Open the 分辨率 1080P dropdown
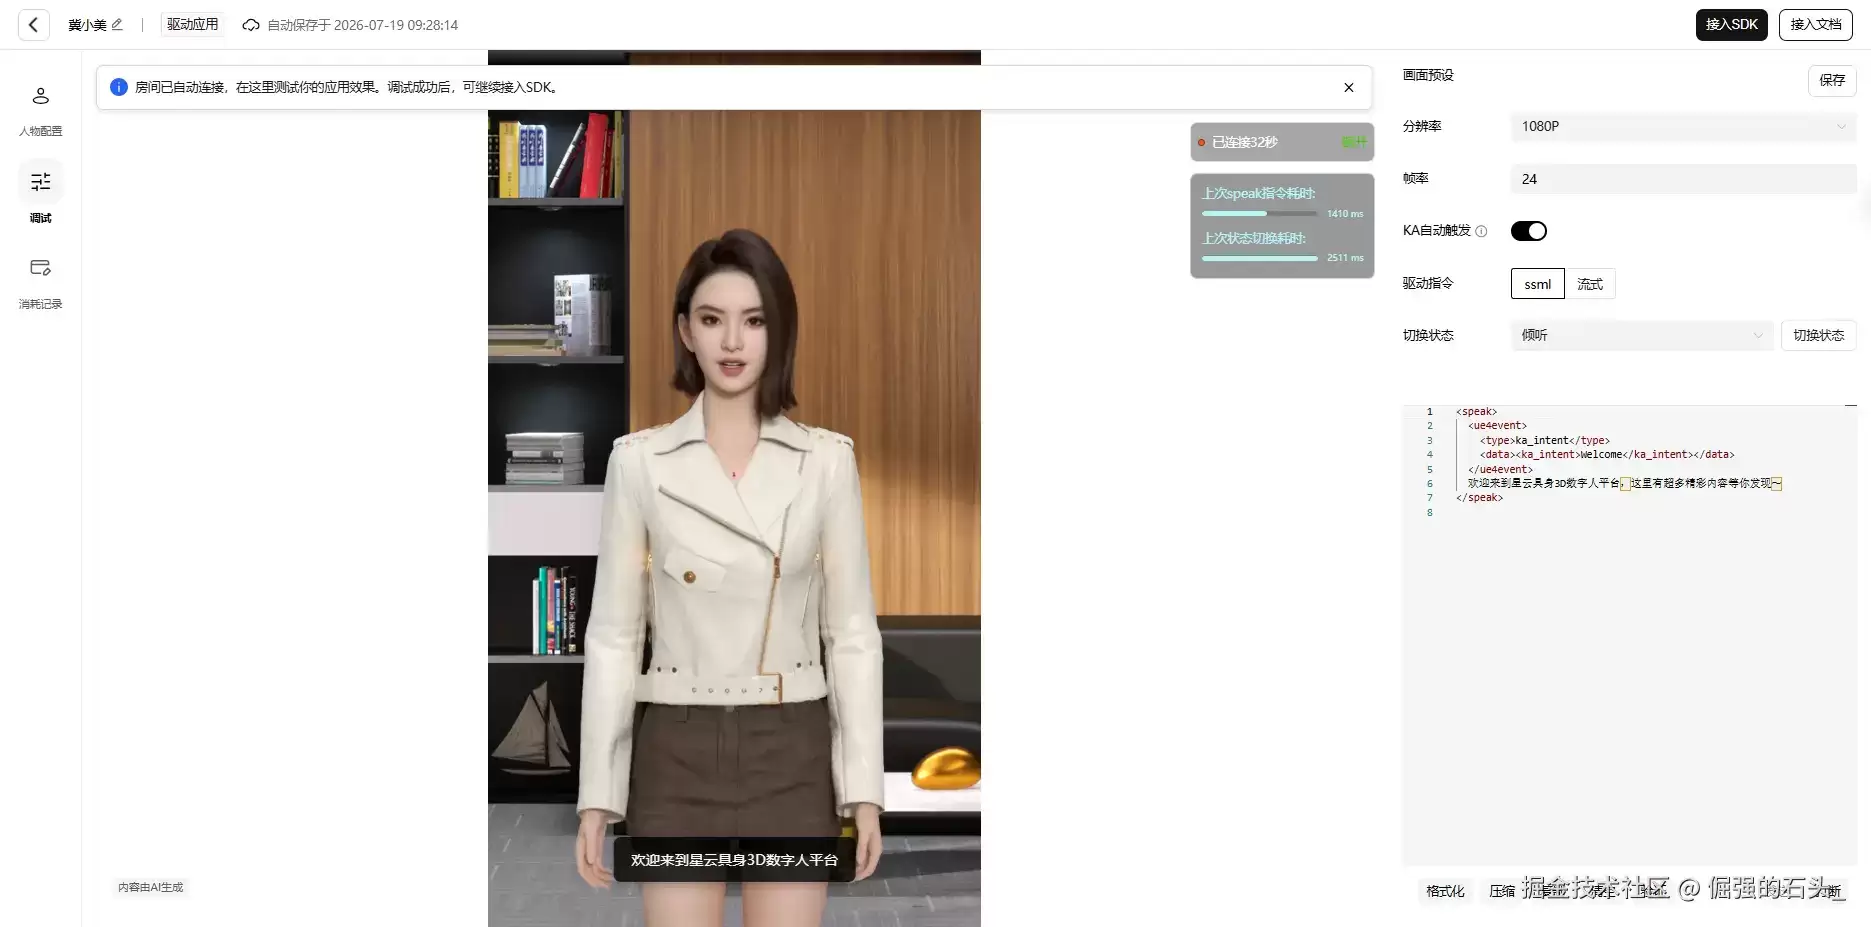The height and width of the screenshot is (927, 1871). click(x=1683, y=126)
